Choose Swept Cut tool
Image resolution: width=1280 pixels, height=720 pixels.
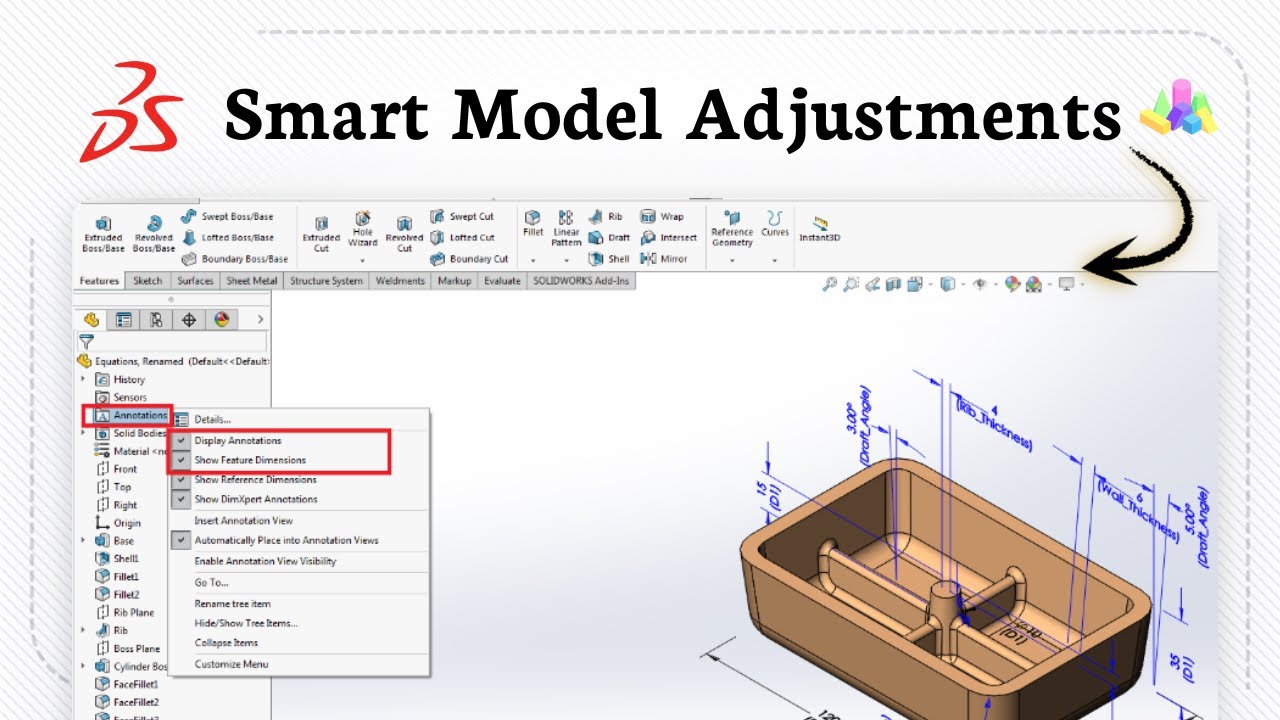tap(462, 216)
